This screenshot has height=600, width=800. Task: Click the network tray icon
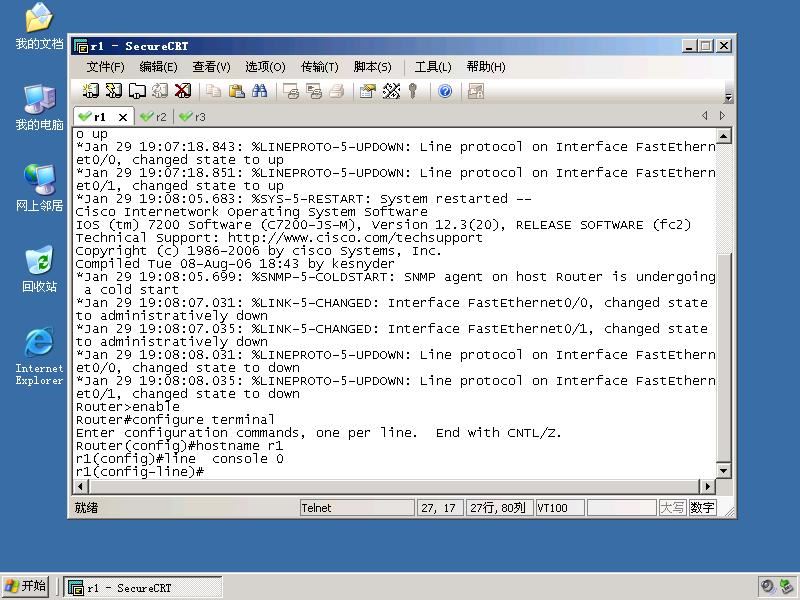coord(786,586)
